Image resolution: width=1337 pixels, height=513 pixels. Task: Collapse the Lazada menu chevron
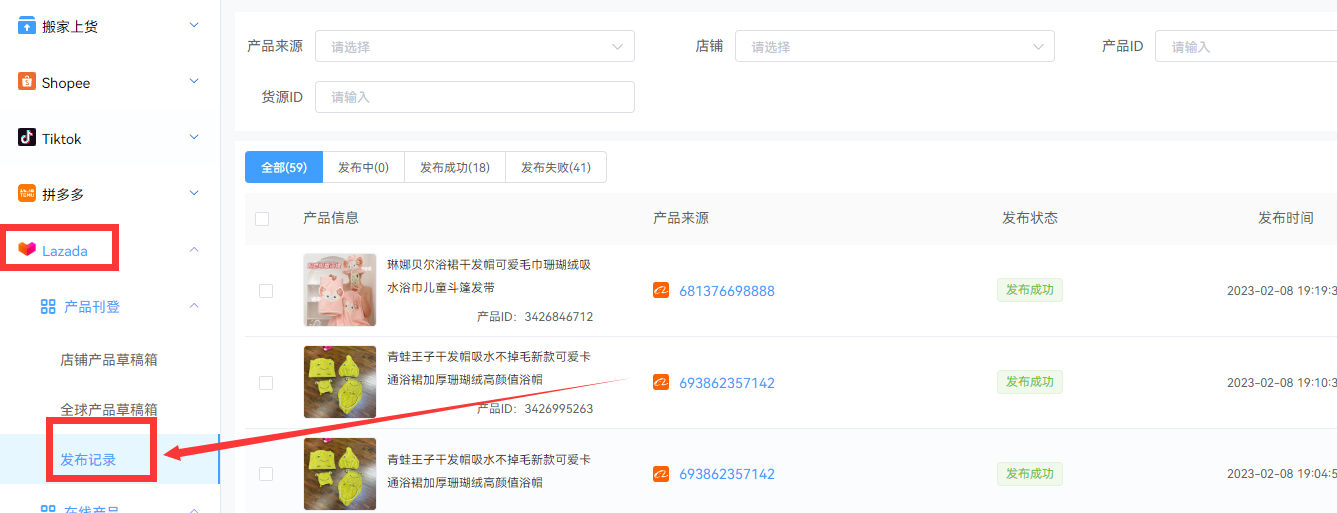pyautogui.click(x=194, y=249)
